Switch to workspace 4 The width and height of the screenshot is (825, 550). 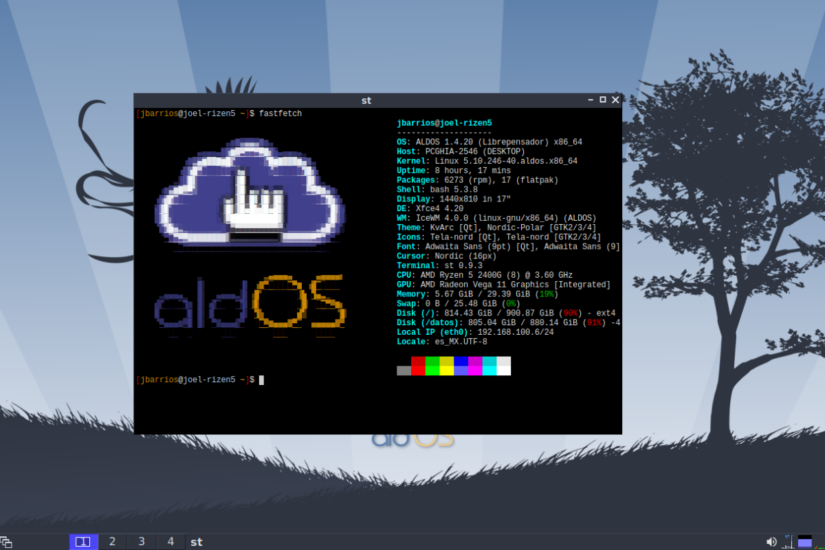[170, 542]
